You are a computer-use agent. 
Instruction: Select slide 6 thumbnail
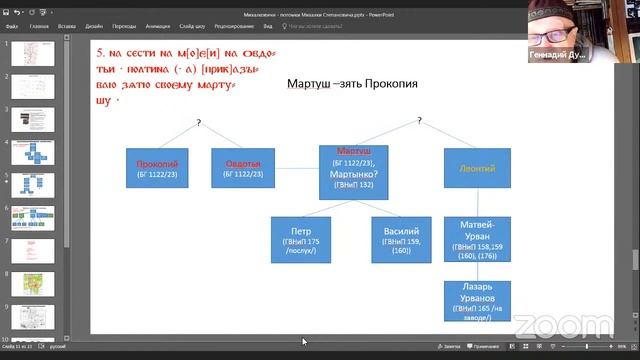[33, 218]
